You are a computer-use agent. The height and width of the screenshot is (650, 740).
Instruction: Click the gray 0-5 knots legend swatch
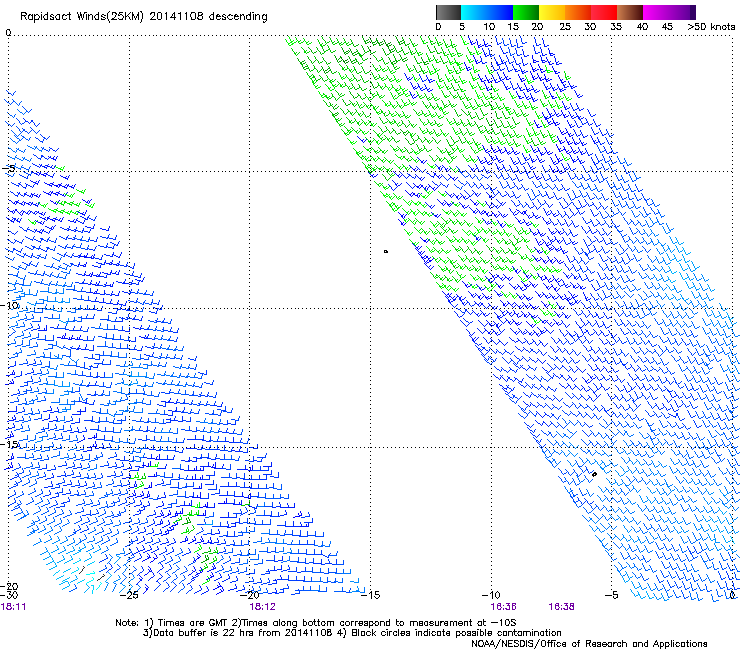(448, 12)
